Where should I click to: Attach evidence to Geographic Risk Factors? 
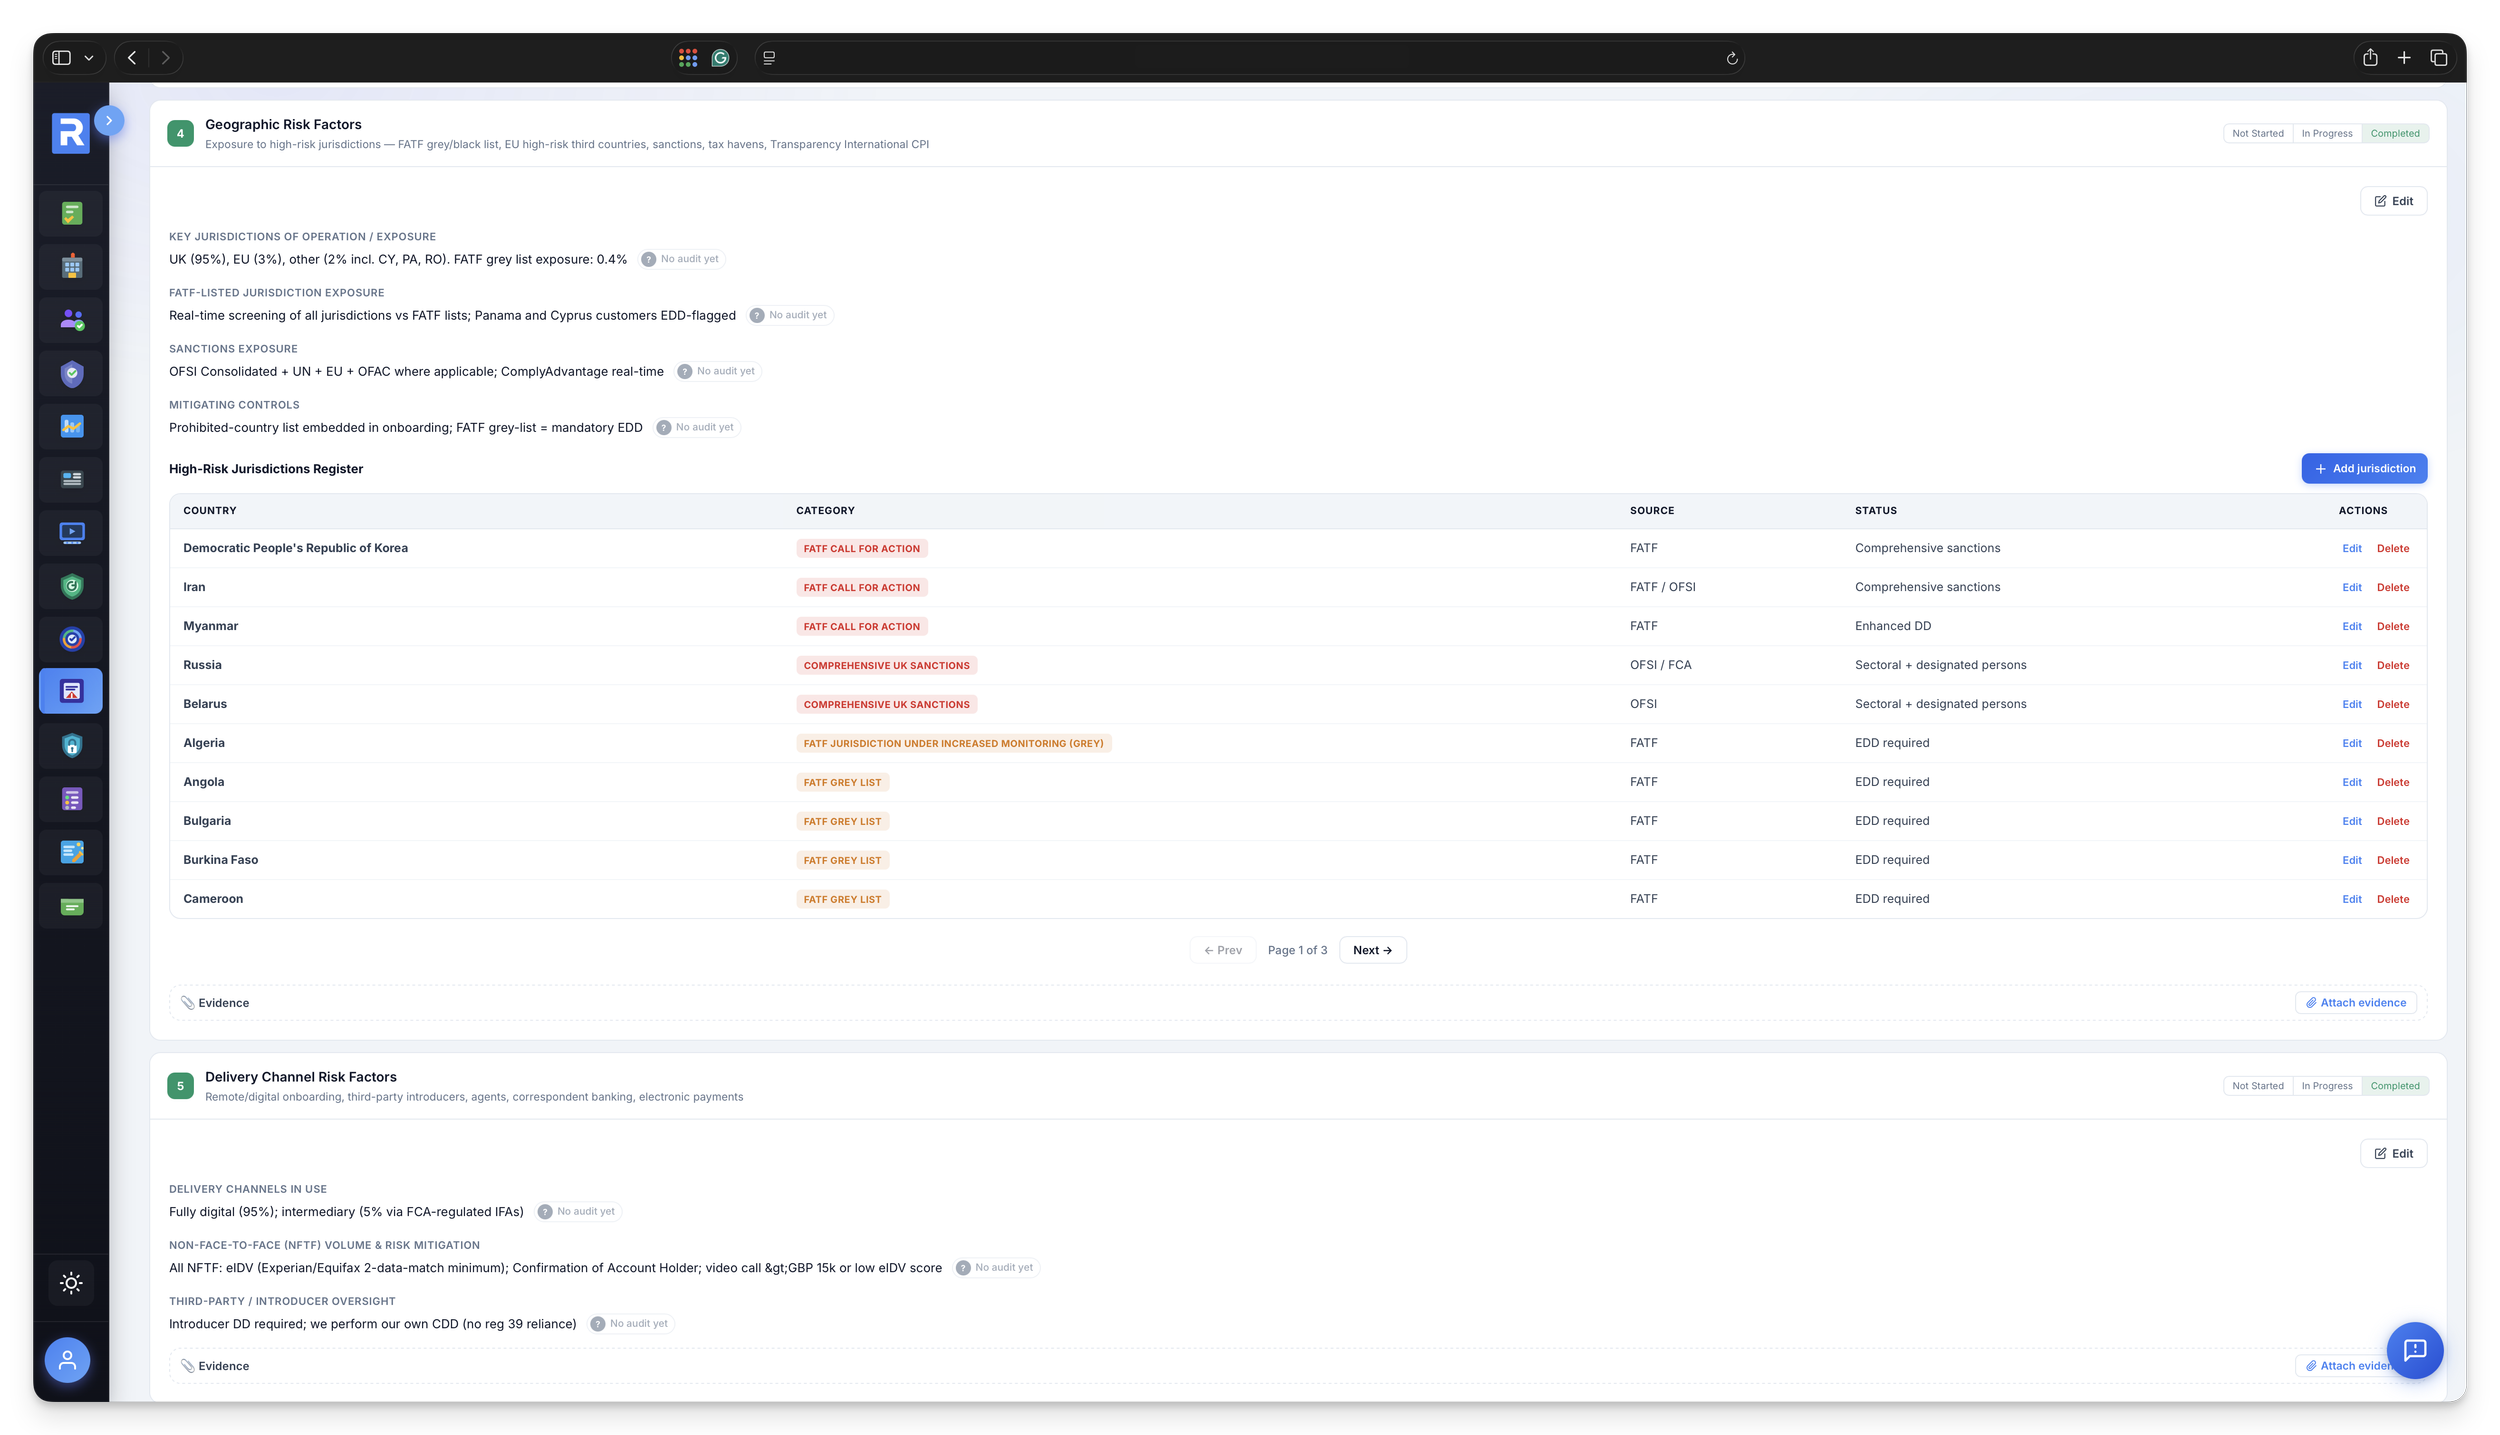(2355, 1002)
